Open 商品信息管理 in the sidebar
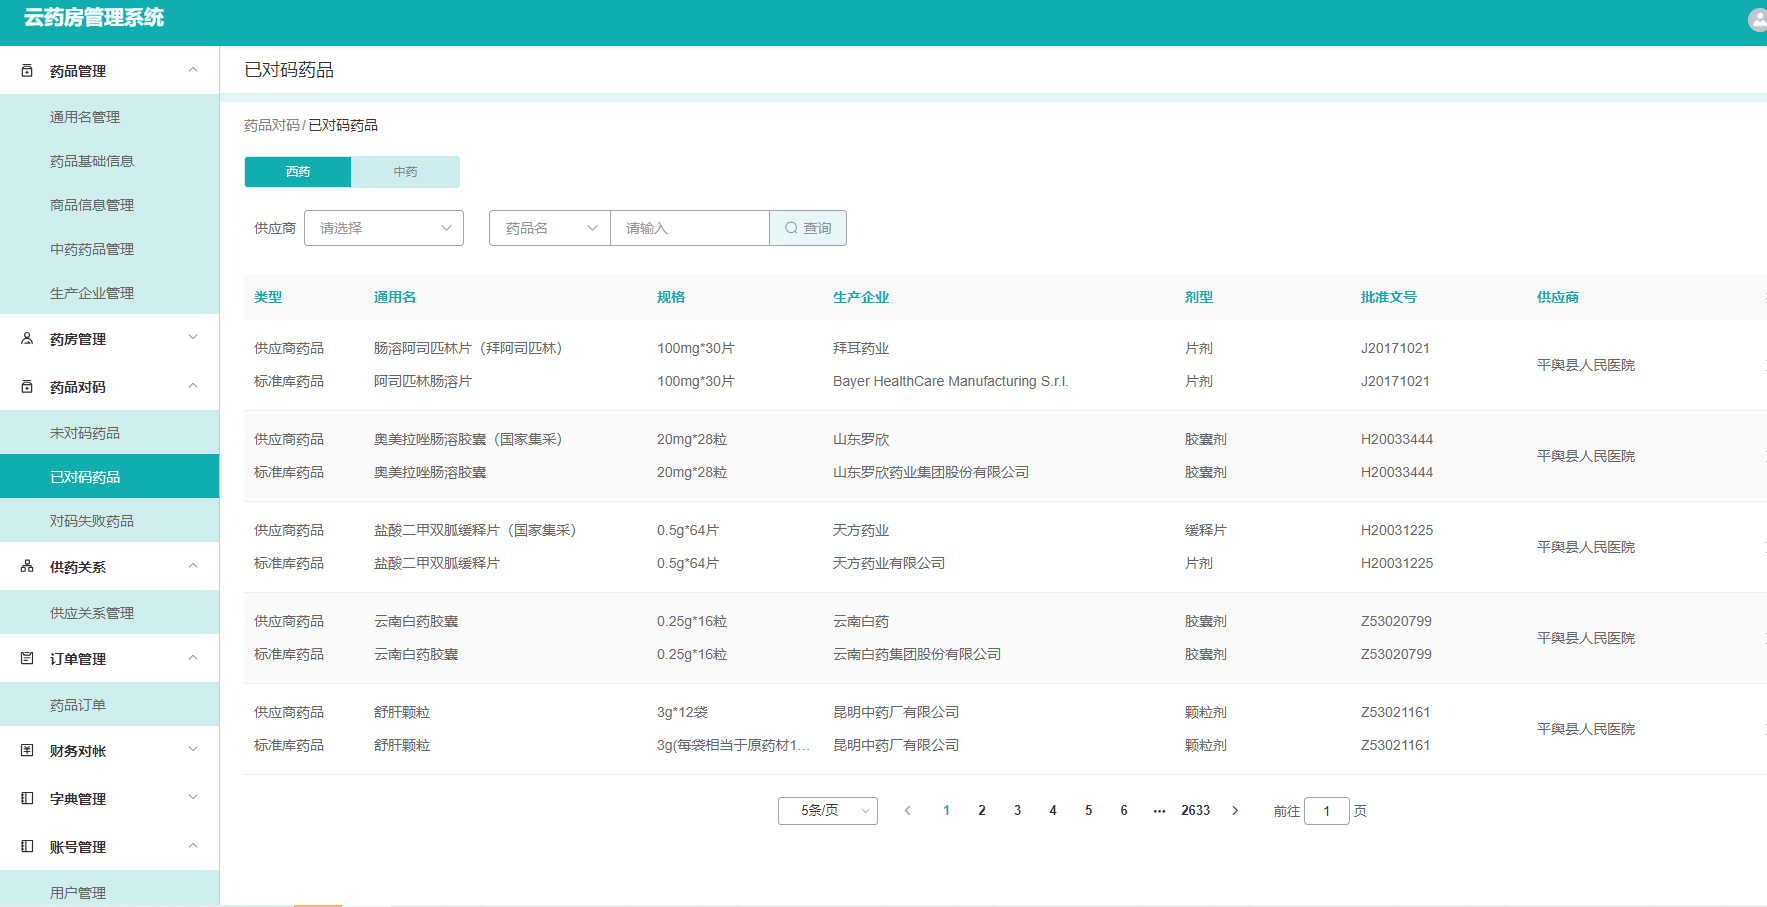Image resolution: width=1767 pixels, height=907 pixels. coord(109,205)
